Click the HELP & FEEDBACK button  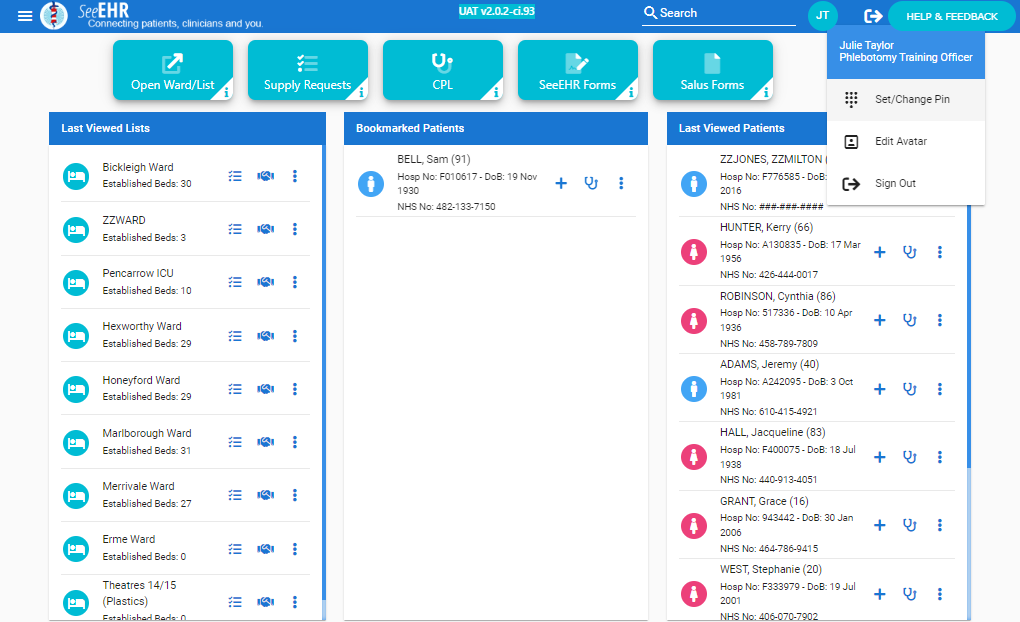pos(952,16)
